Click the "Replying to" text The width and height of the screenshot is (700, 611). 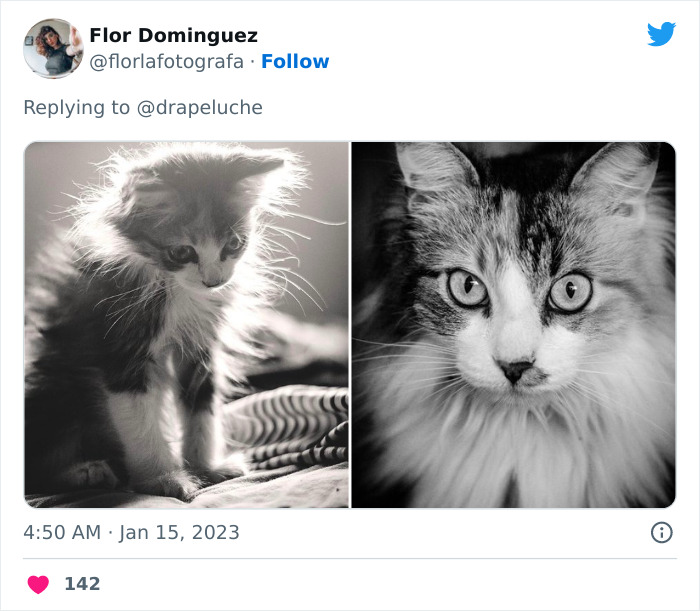[x=76, y=107]
